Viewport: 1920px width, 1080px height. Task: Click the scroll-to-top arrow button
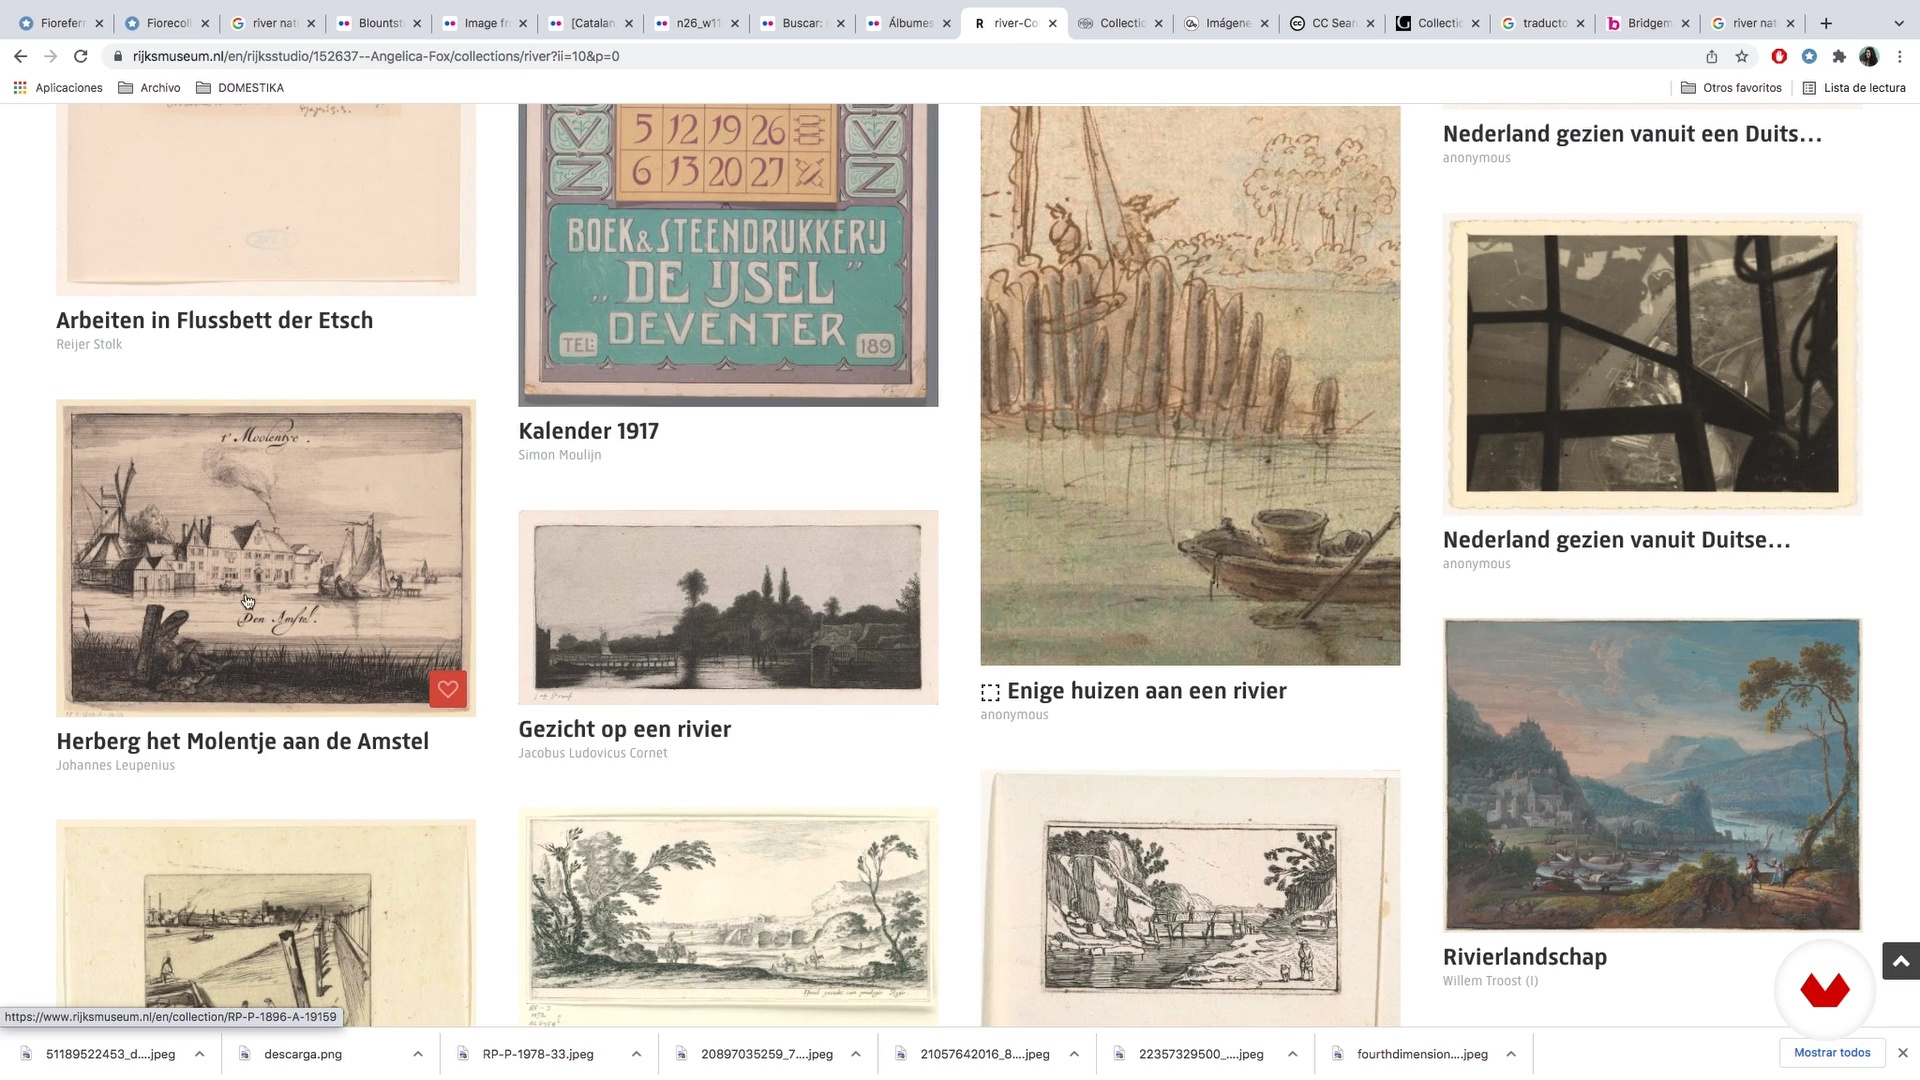tap(1900, 961)
